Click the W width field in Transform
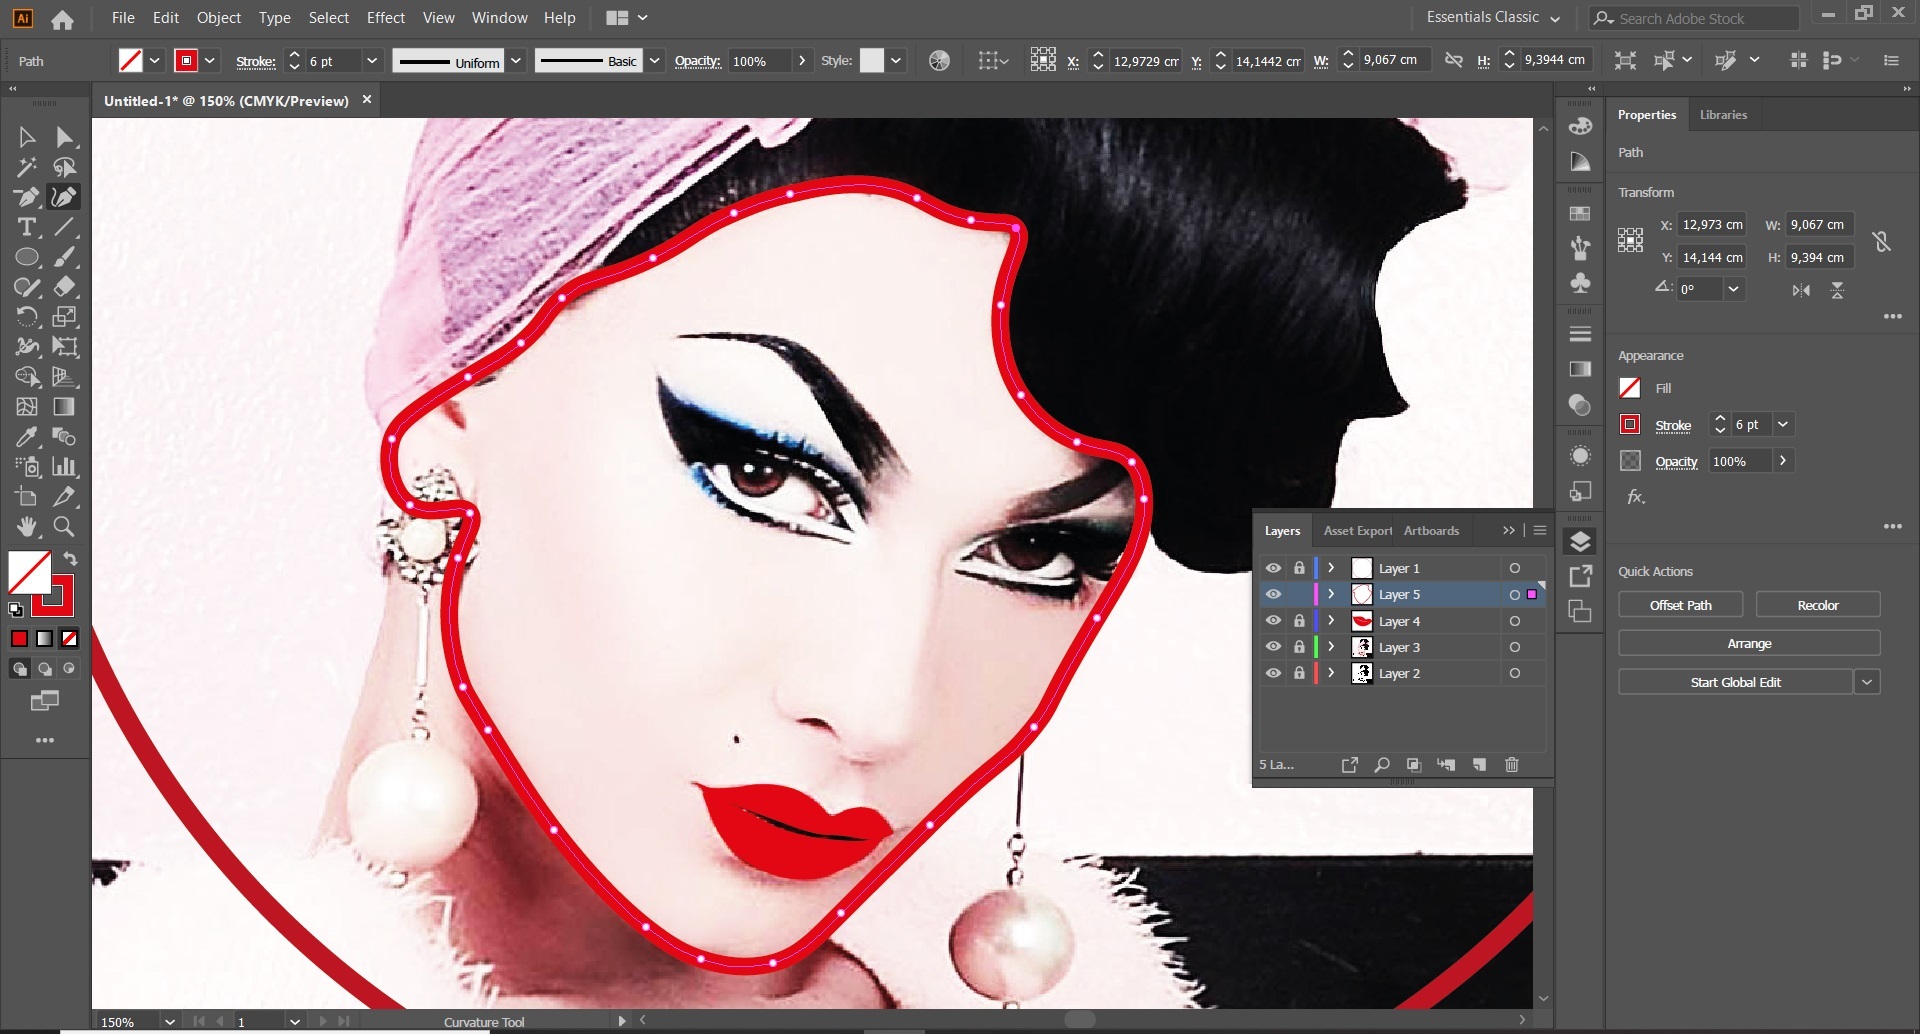The height and width of the screenshot is (1034, 1920). click(x=1819, y=225)
